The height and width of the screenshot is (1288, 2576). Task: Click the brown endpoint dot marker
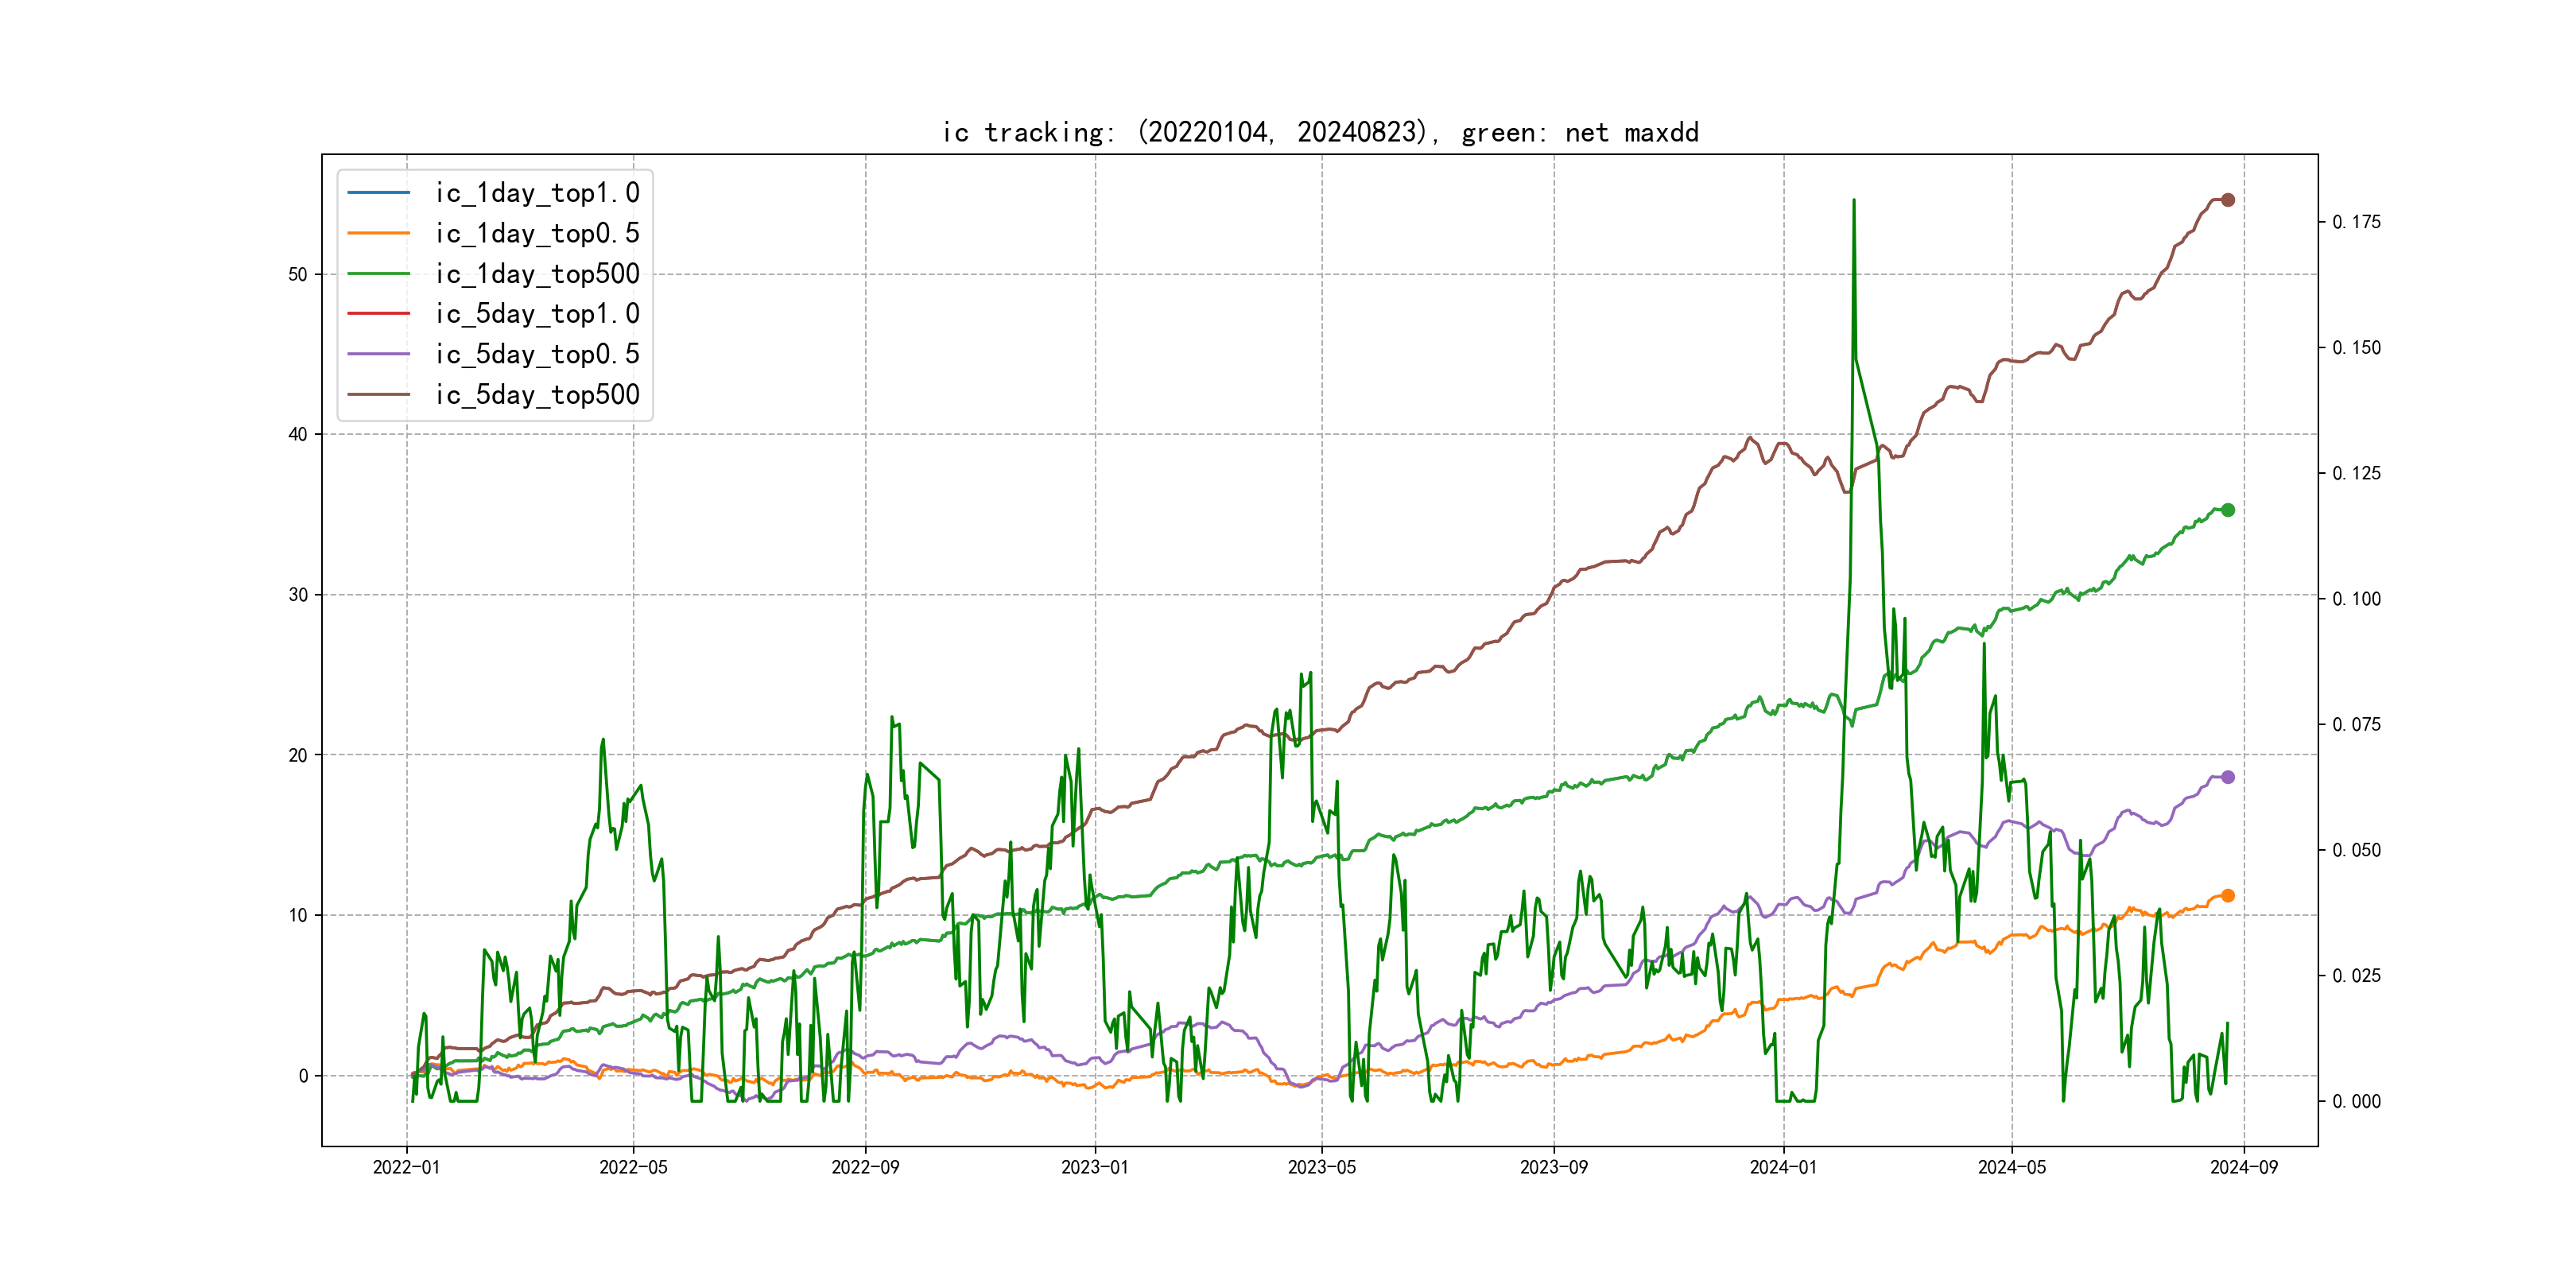[2228, 200]
